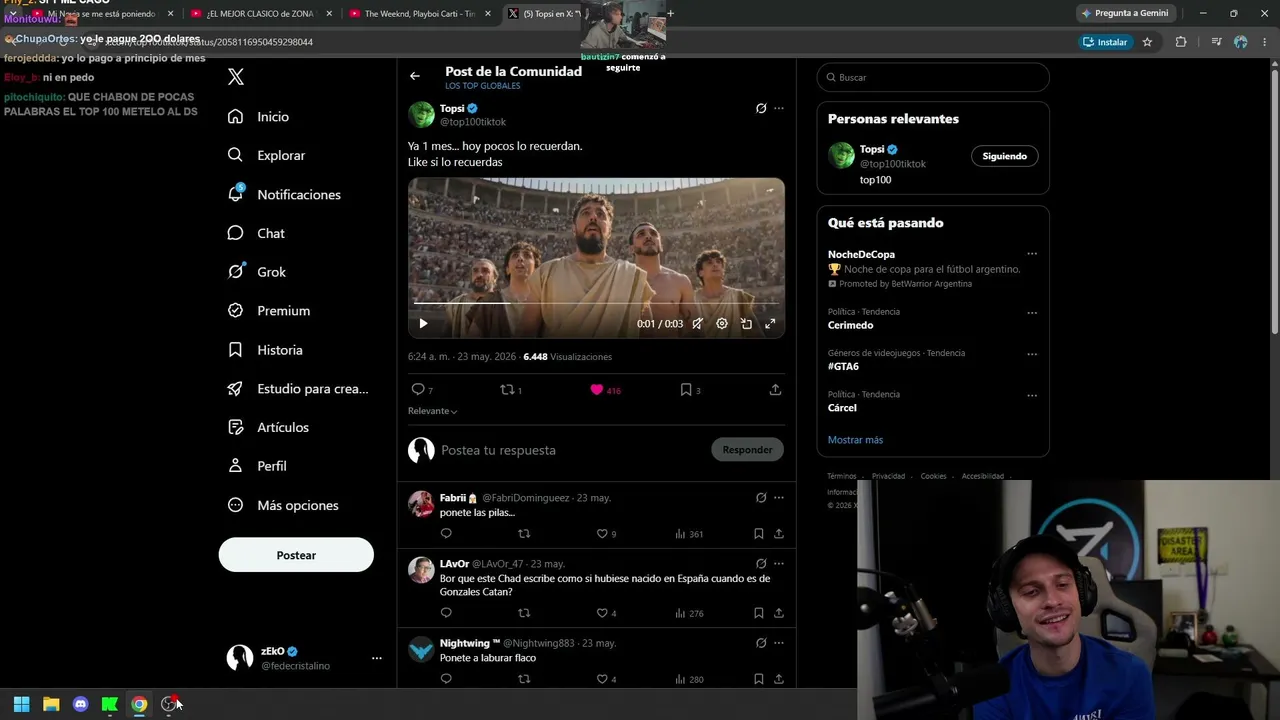Click the Grok icon on Topsi's post
Image resolution: width=1280 pixels, height=720 pixels.
tap(761, 108)
